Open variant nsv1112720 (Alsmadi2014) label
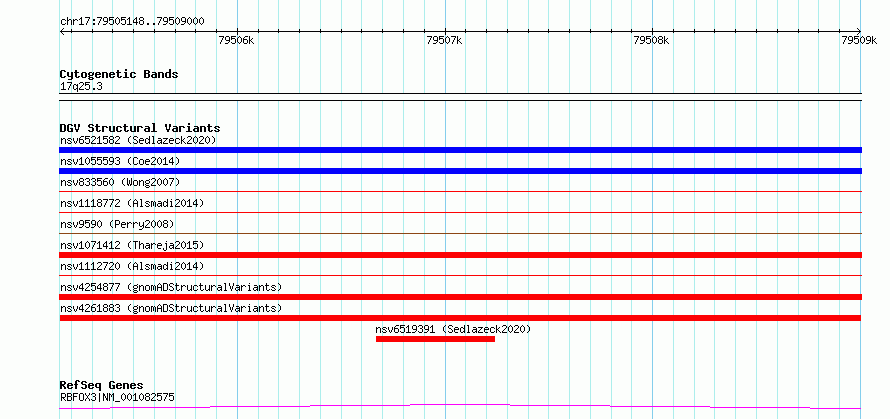Image resolution: width=890 pixels, height=419 pixels. (132, 266)
